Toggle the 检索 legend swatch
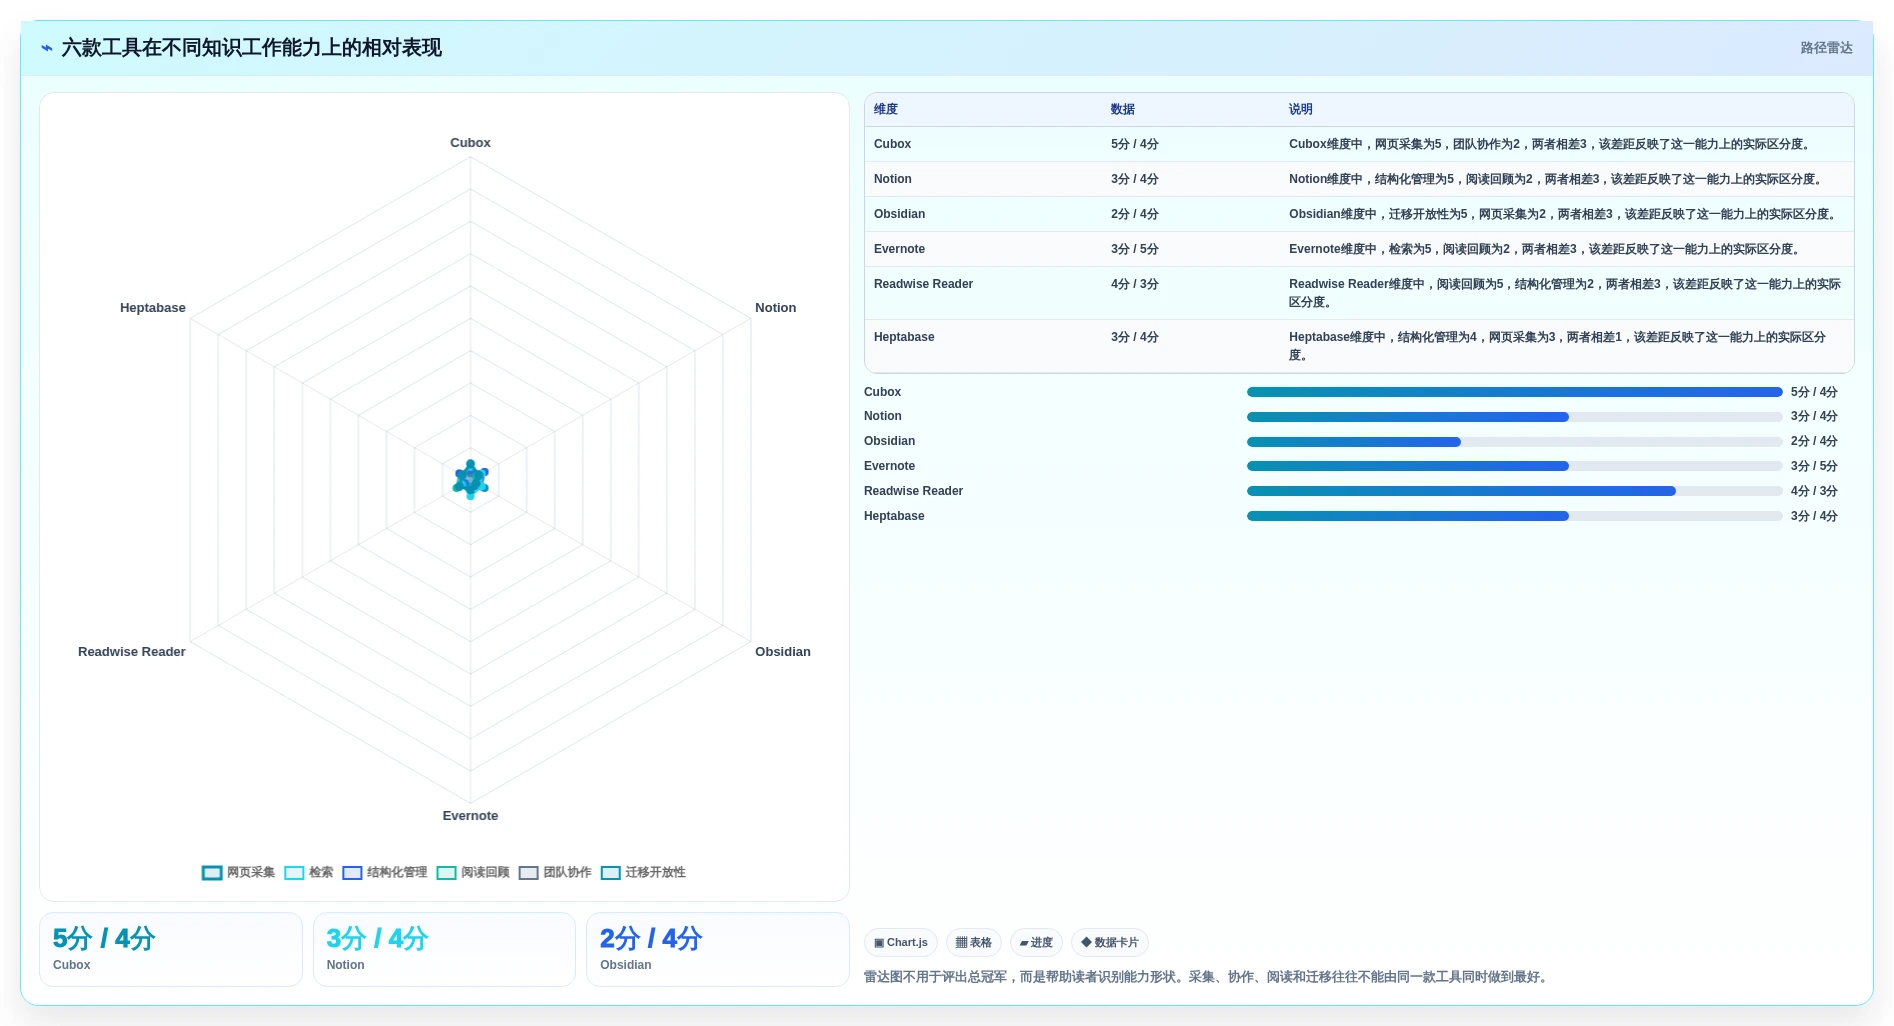Image resolution: width=1894 pixels, height=1026 pixels. coord(294,873)
